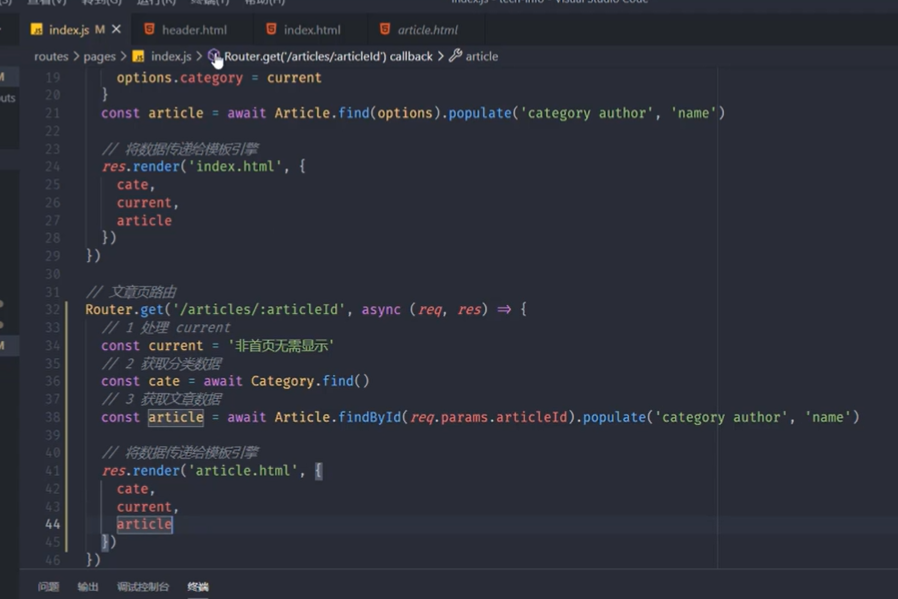Click 'Router' on line 32
This screenshot has height=599, width=898.
point(109,310)
